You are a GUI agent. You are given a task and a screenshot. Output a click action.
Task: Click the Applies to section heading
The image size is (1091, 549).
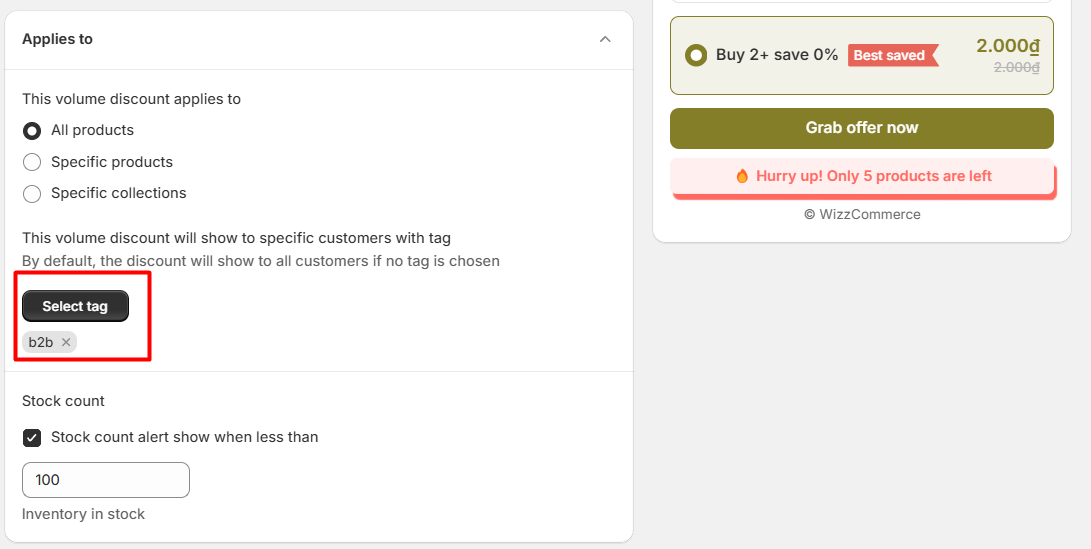click(x=57, y=39)
